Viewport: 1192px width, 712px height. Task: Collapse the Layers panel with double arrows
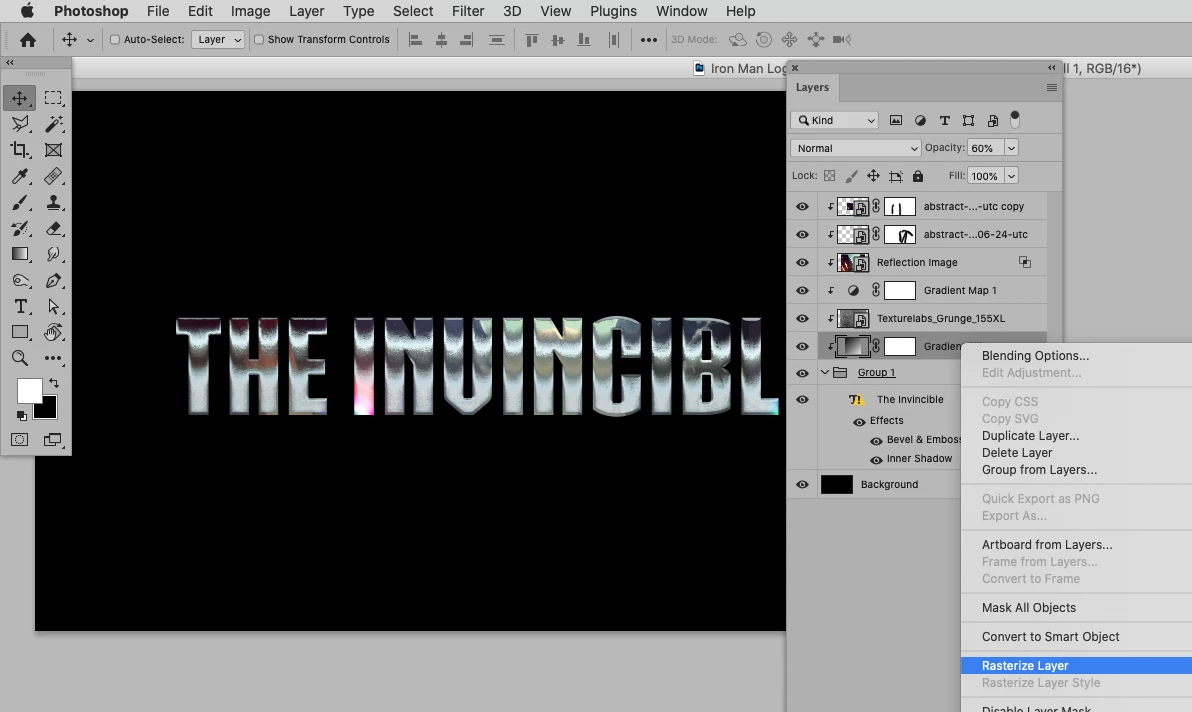(1051, 68)
